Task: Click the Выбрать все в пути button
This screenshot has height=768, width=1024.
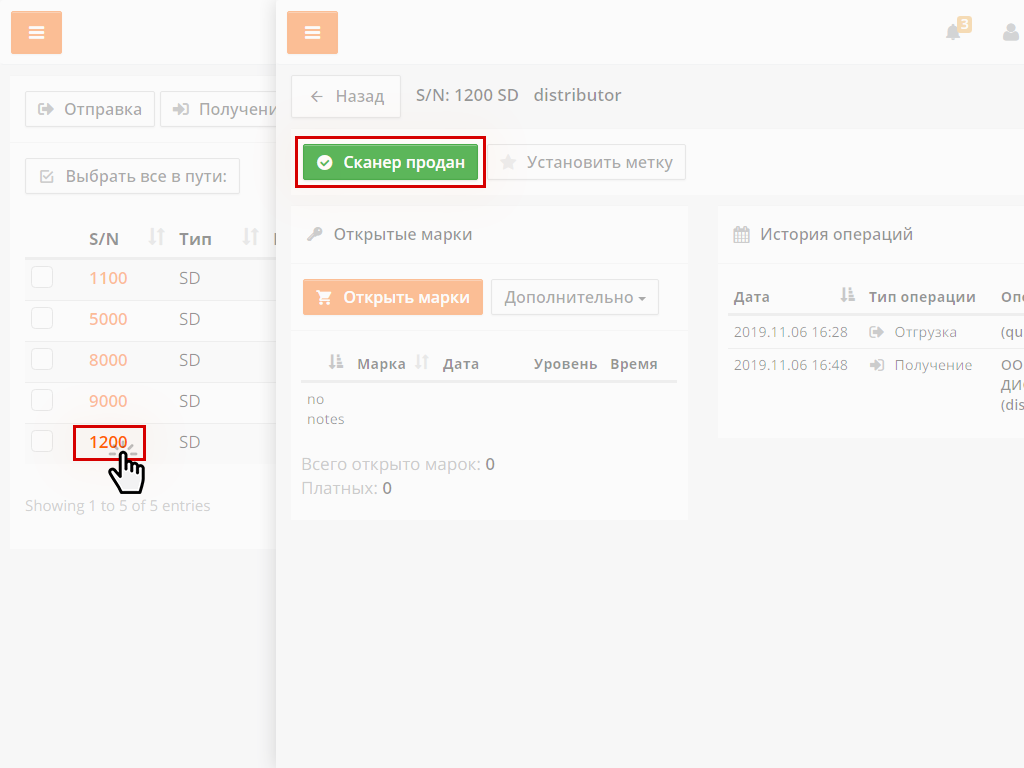Action: click(x=132, y=176)
